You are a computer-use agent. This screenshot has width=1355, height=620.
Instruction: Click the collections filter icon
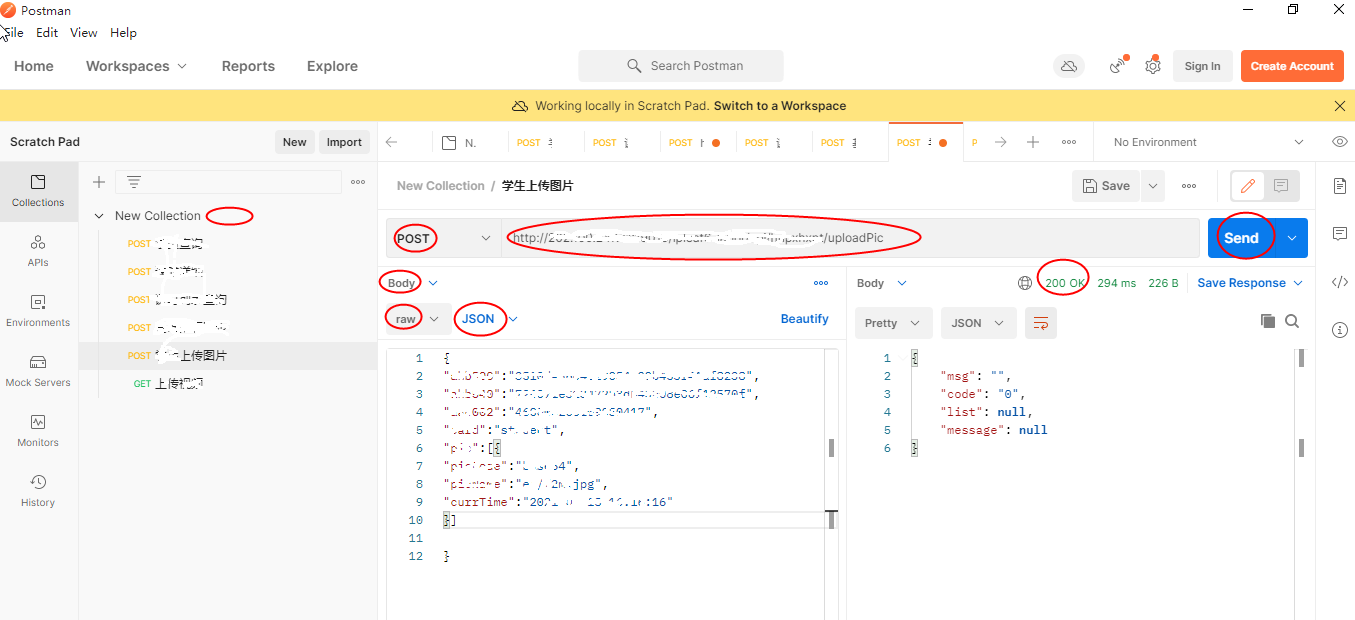tap(133, 182)
